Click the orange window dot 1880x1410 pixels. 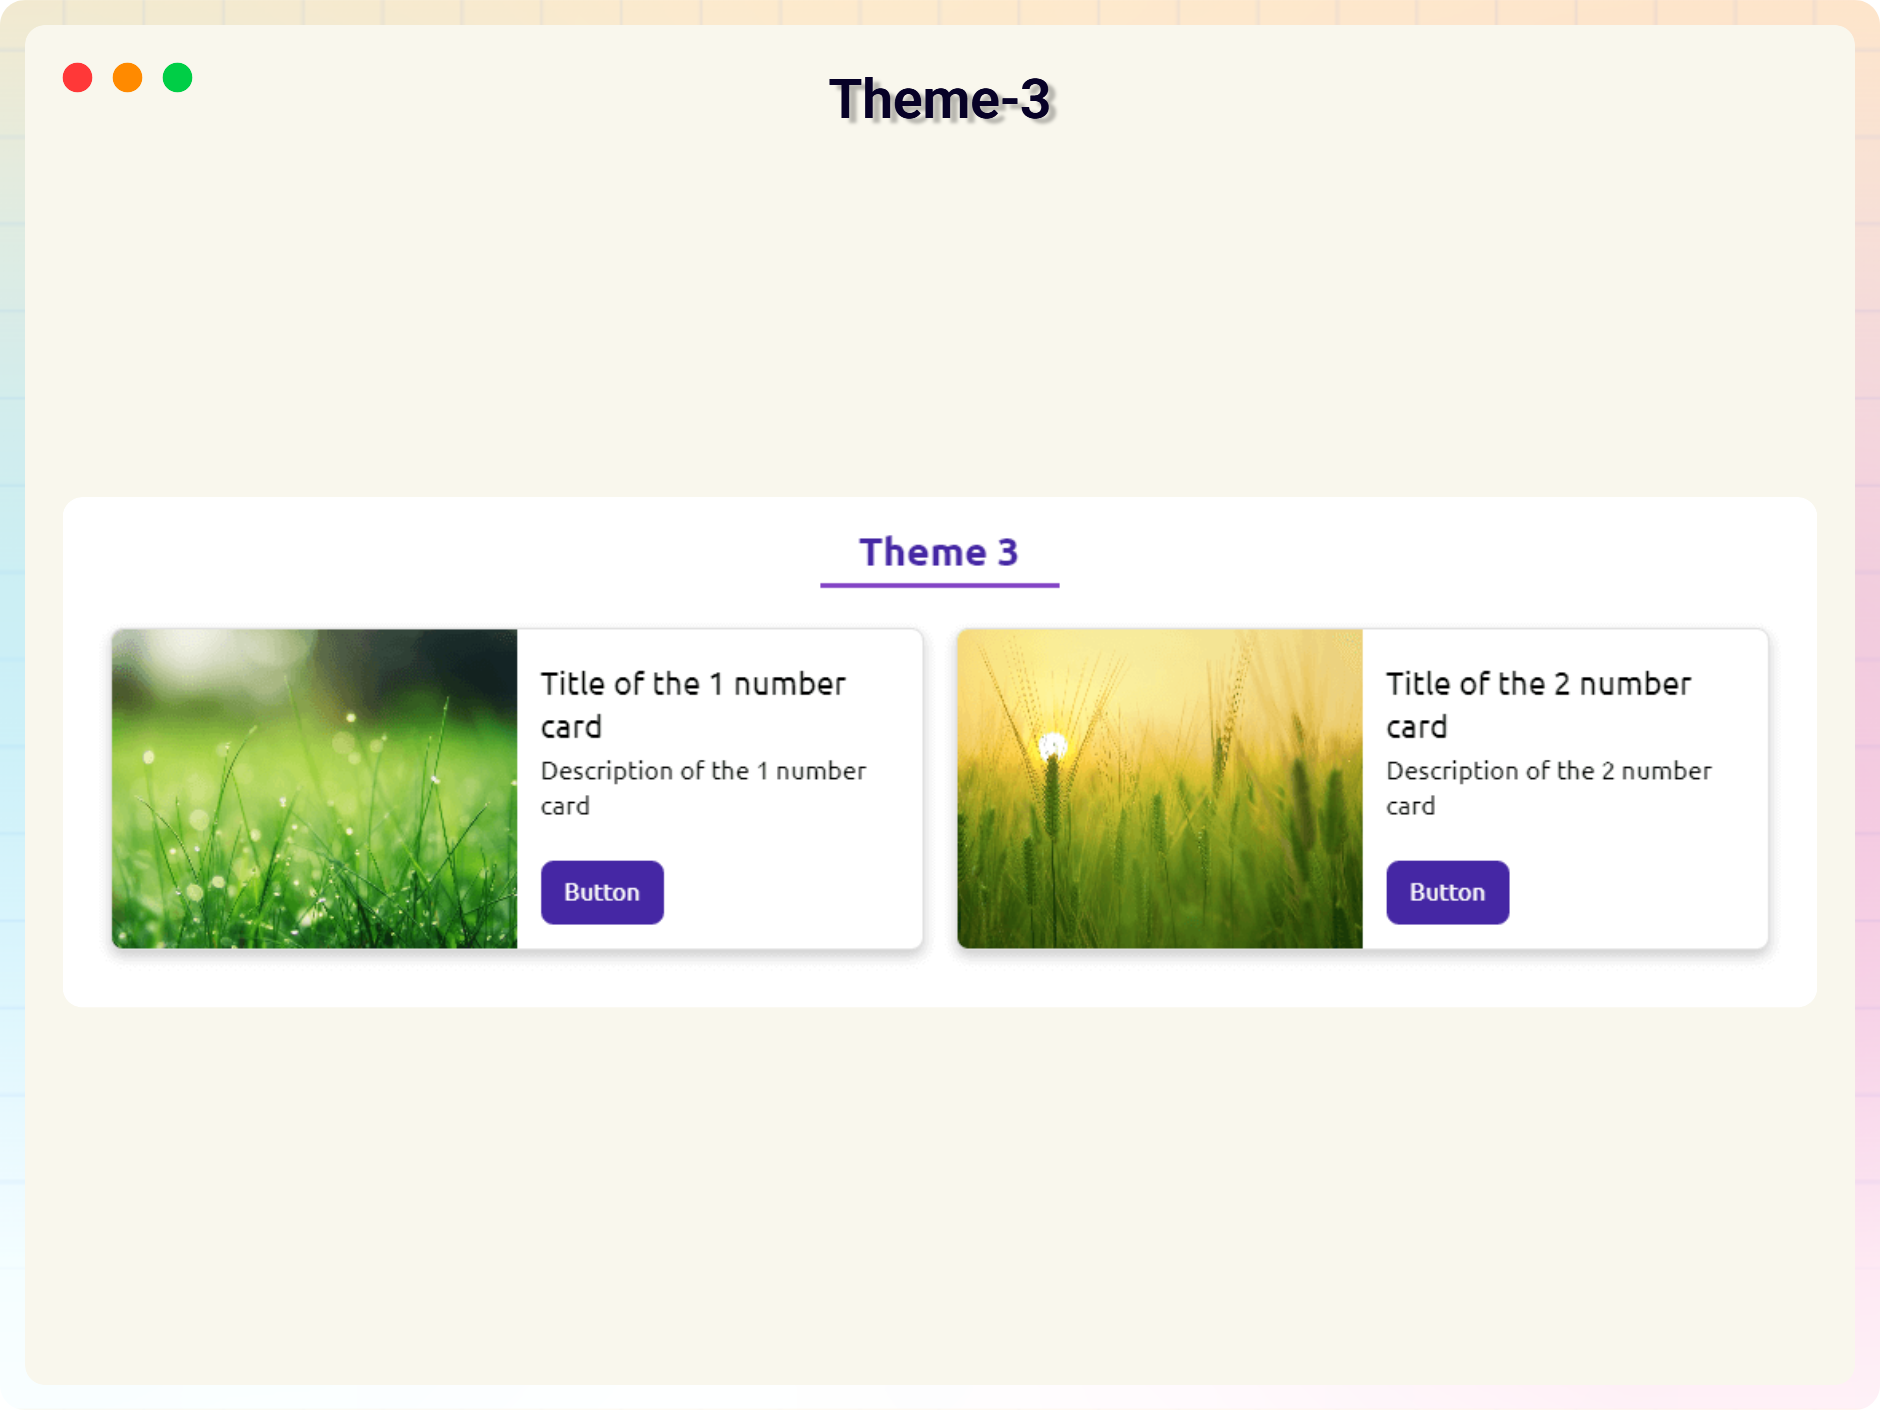(127, 78)
